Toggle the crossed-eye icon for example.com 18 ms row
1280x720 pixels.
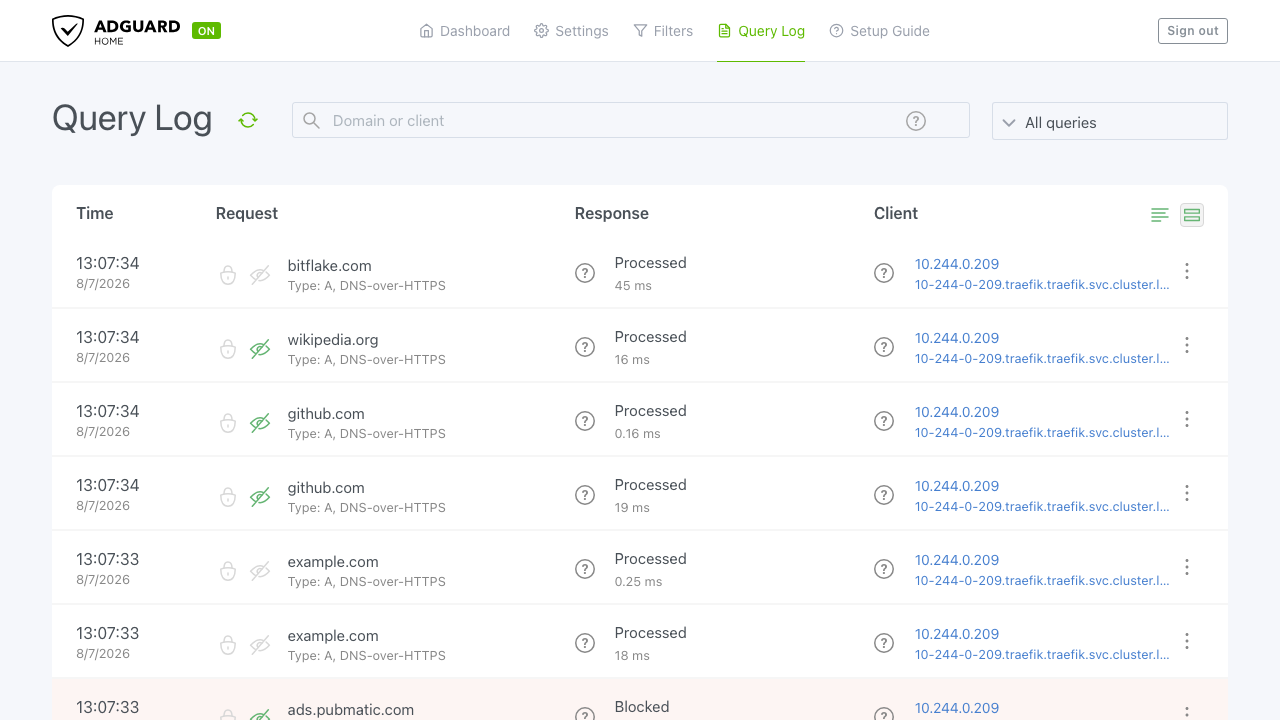click(x=260, y=645)
